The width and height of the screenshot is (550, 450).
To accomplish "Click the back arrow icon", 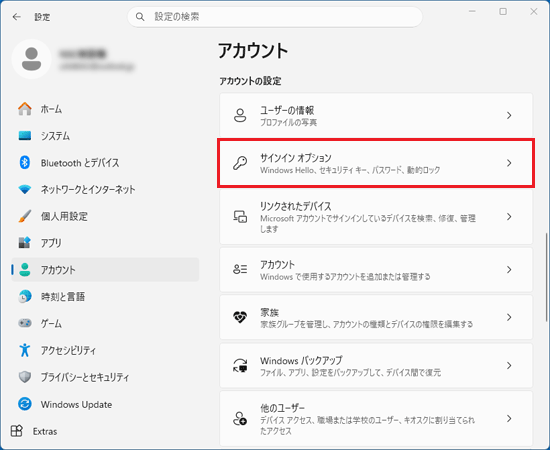I will (16, 17).
